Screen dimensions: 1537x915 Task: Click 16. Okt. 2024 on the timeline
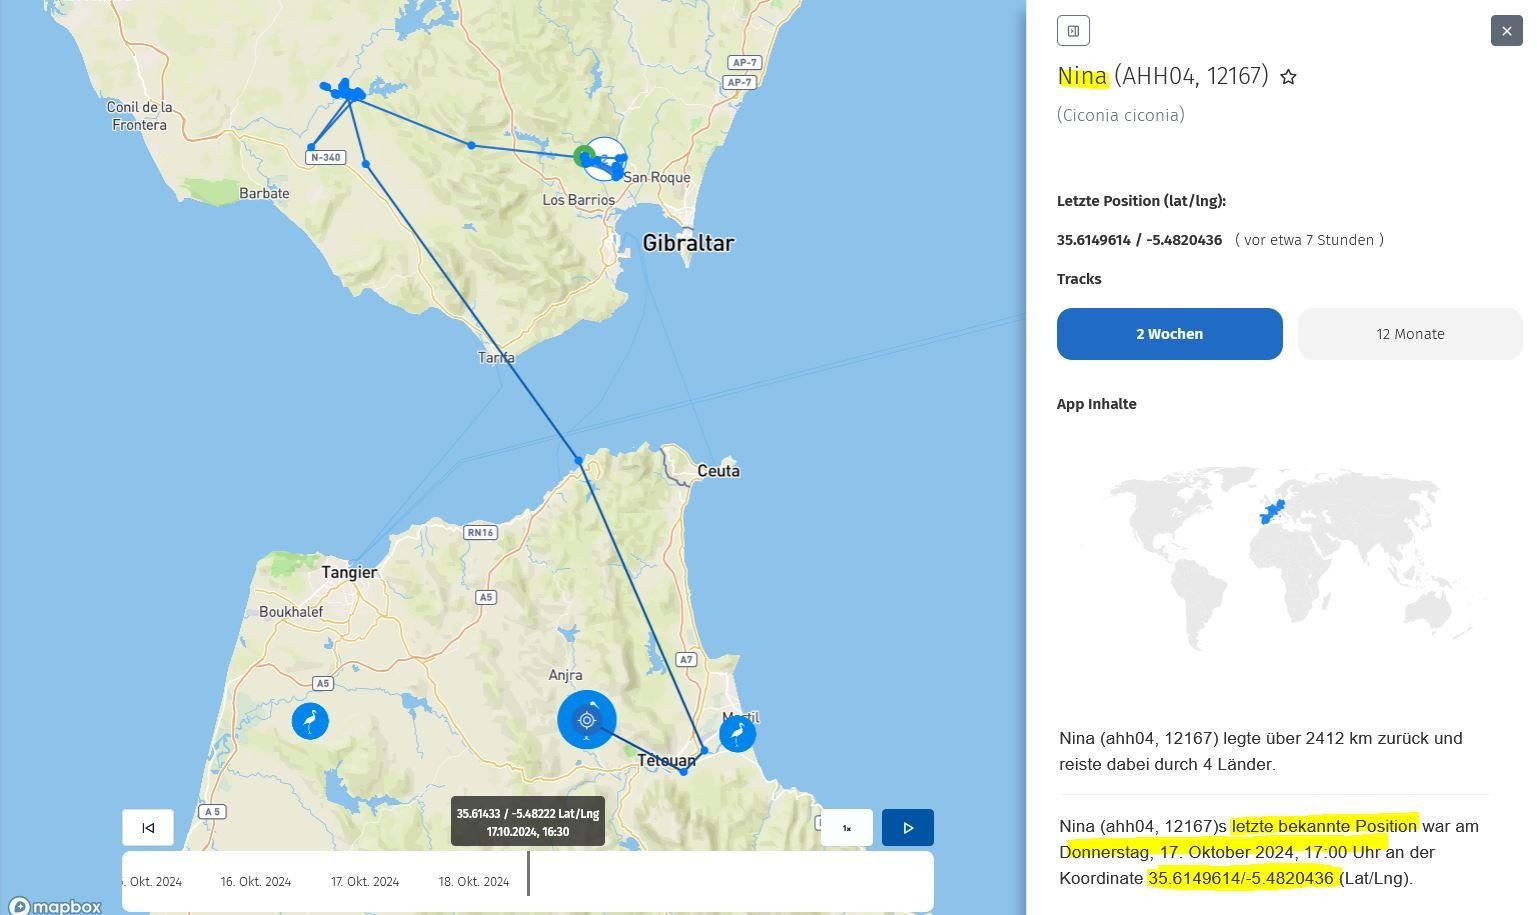coord(256,882)
